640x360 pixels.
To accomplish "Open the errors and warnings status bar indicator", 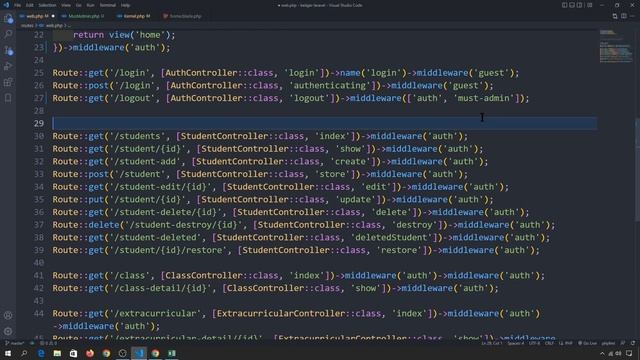I will point(48,343).
